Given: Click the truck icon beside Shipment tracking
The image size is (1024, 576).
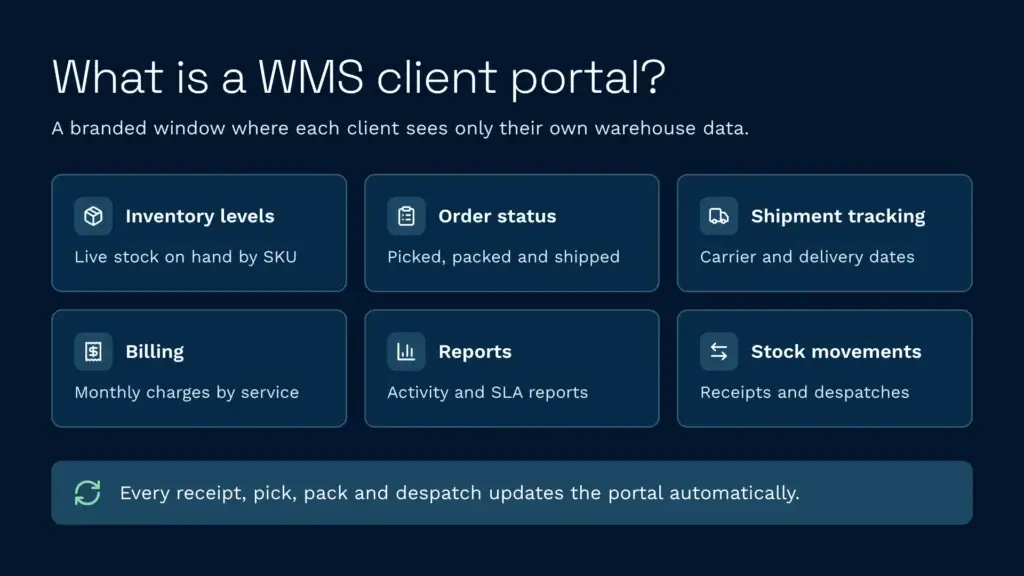Looking at the screenshot, I should click(x=719, y=216).
